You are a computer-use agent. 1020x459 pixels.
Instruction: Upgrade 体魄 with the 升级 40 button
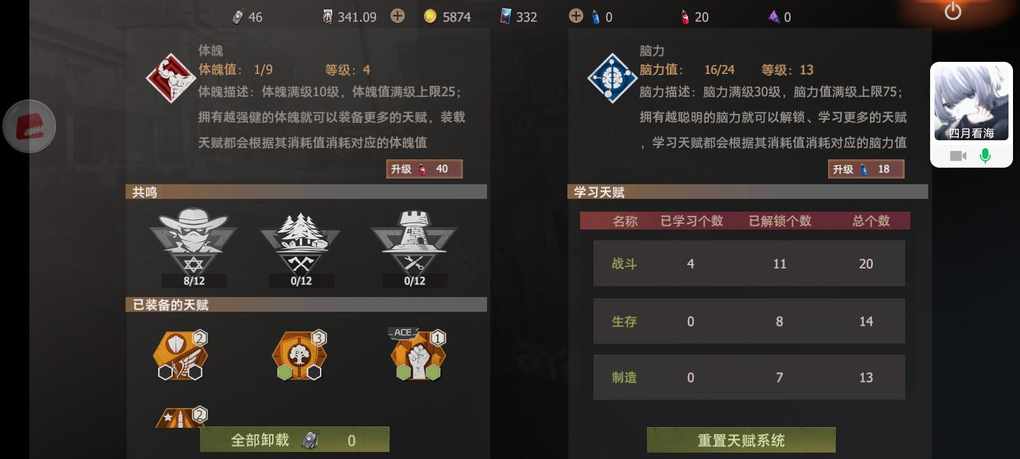424,169
